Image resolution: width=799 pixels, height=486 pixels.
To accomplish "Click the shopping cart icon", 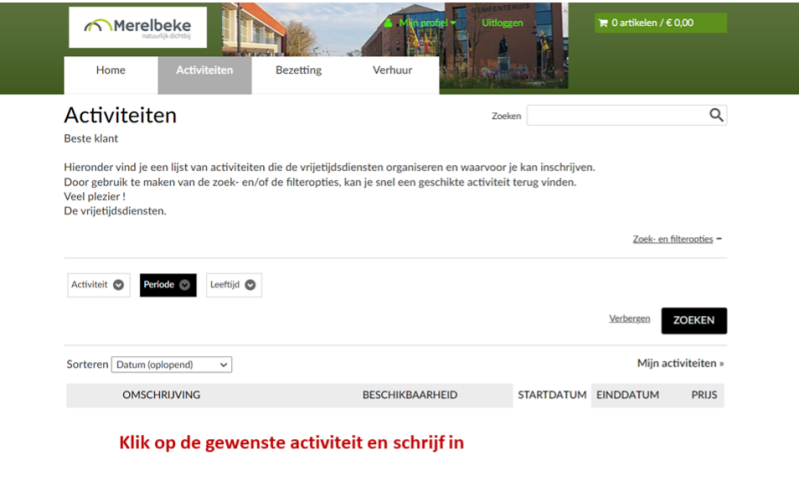I will pyautogui.click(x=603, y=23).
